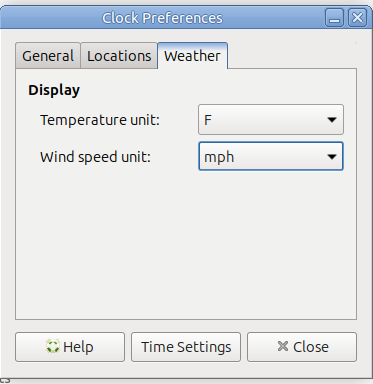Open the Temperature unit combo box

coord(271,120)
